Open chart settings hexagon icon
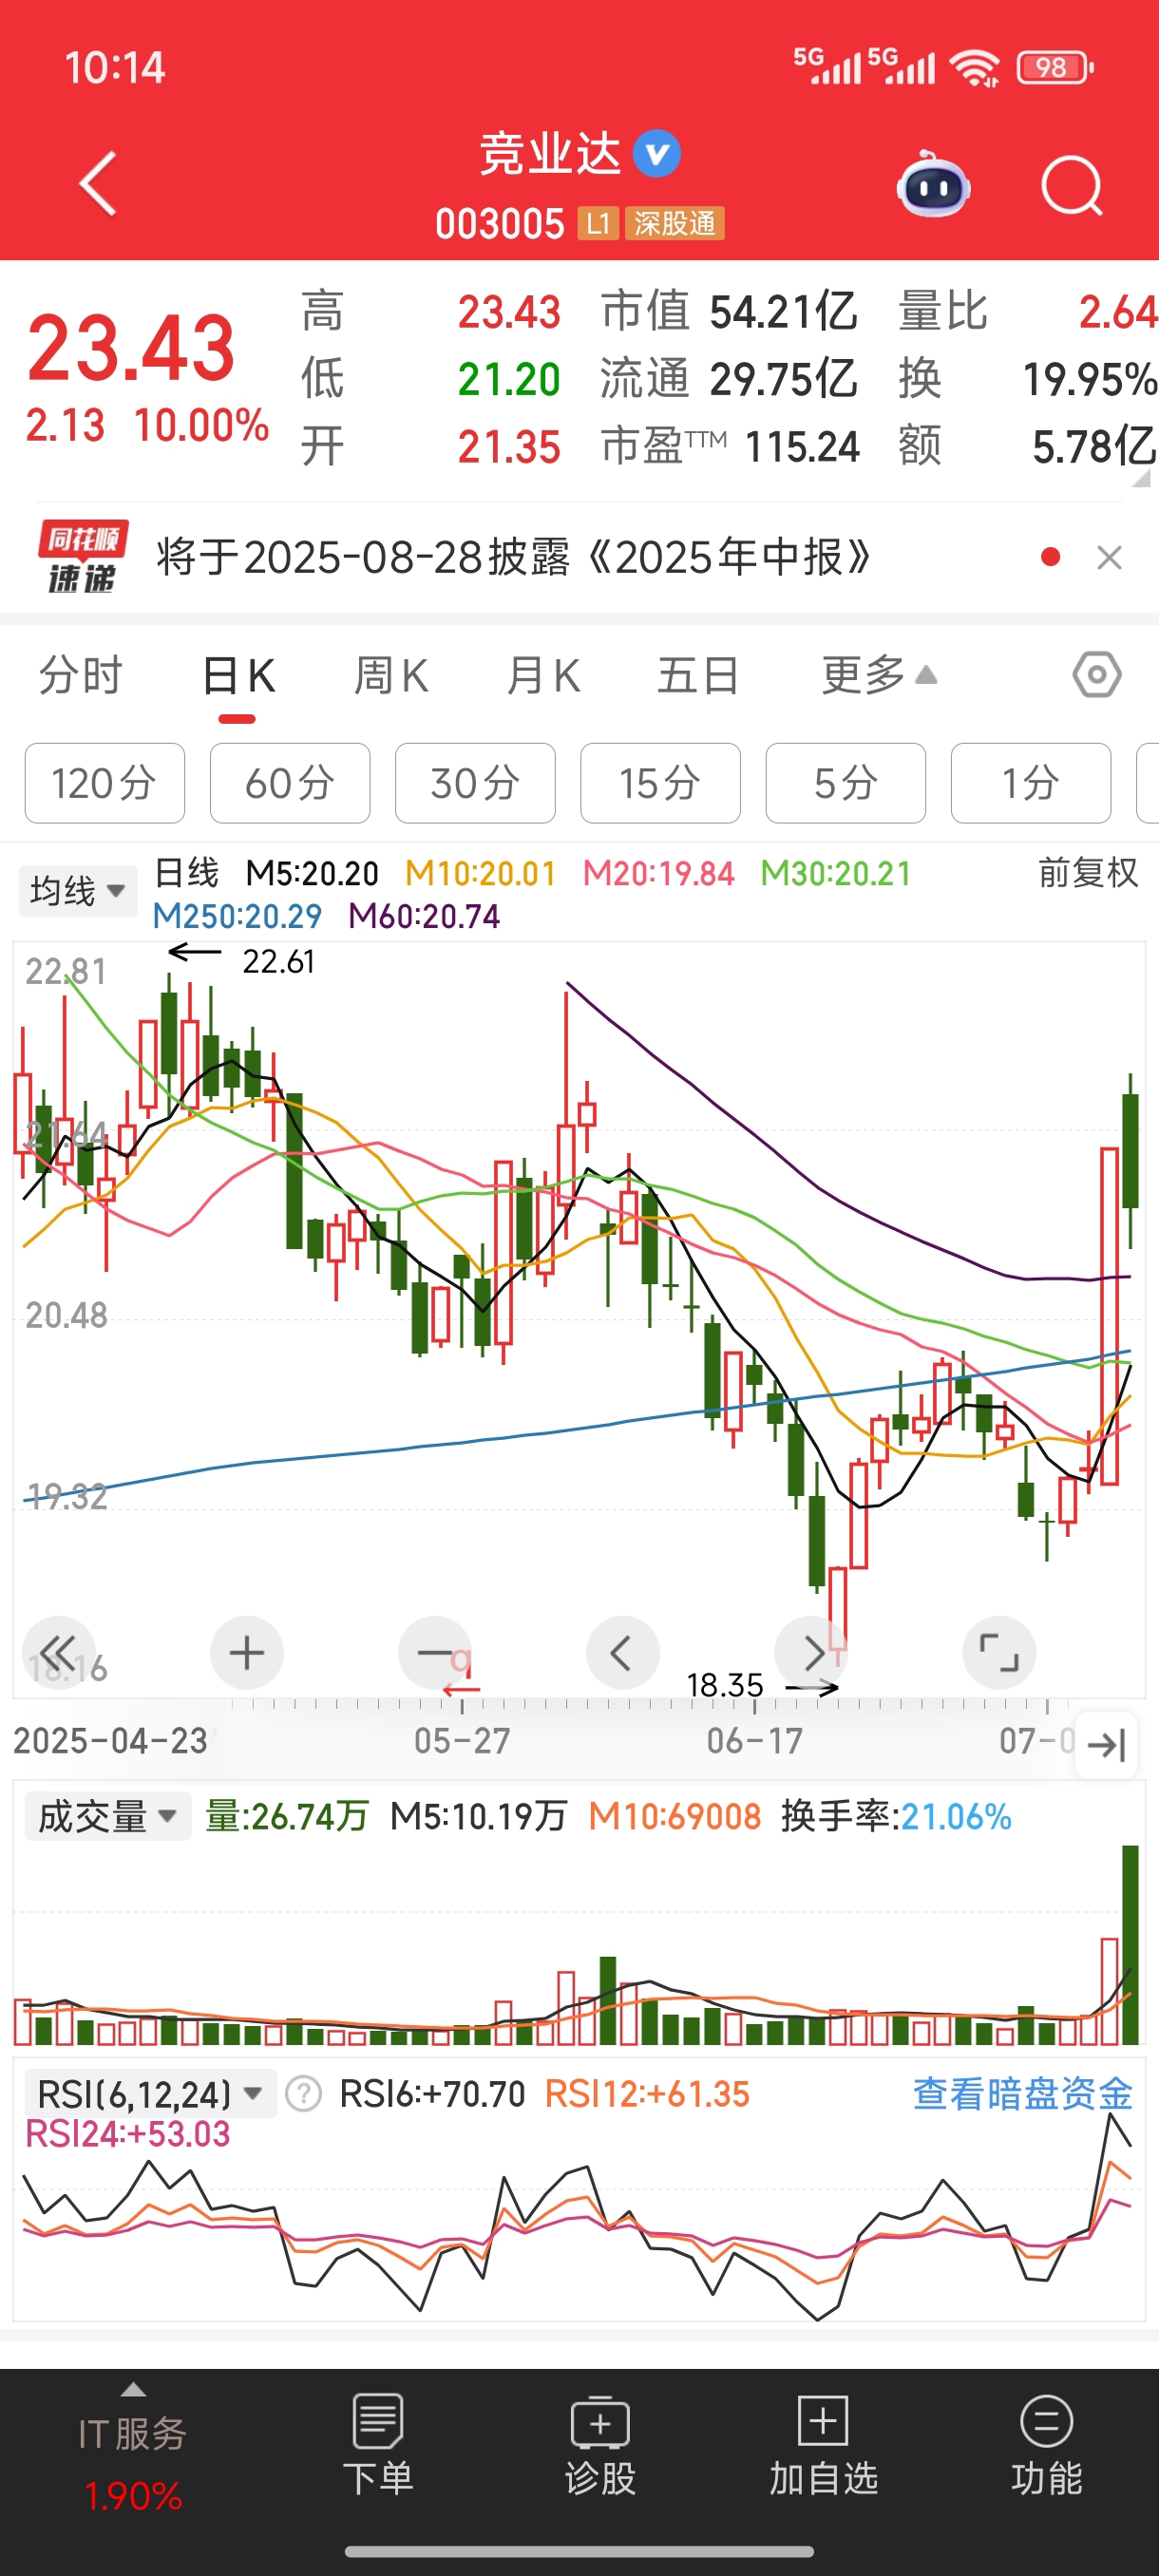 (1097, 675)
